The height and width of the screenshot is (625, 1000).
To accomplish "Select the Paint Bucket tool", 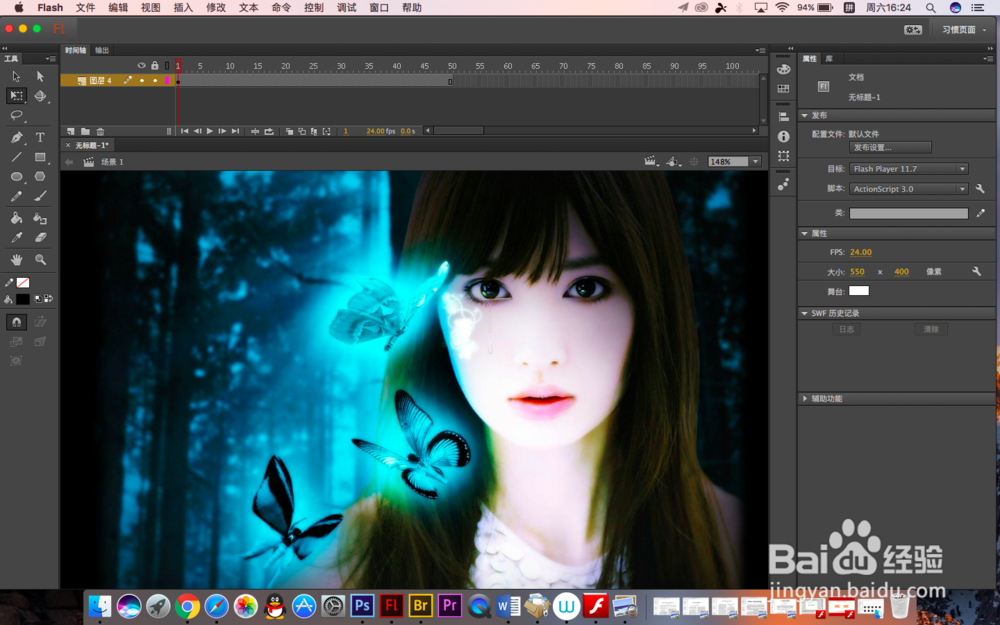I will tap(17, 218).
